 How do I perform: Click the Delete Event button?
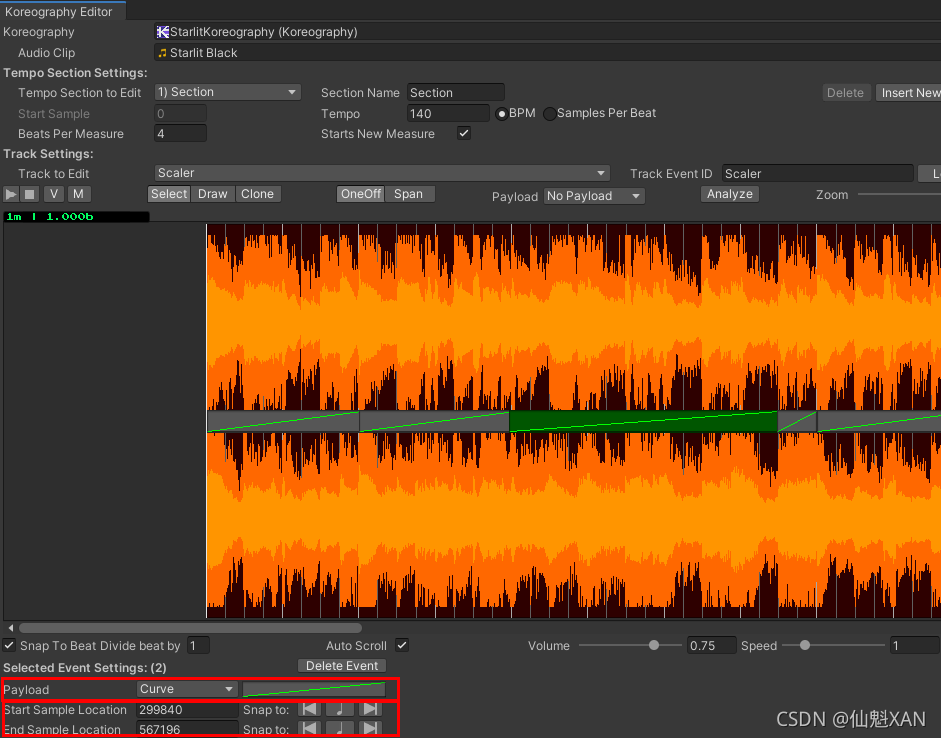coord(342,665)
